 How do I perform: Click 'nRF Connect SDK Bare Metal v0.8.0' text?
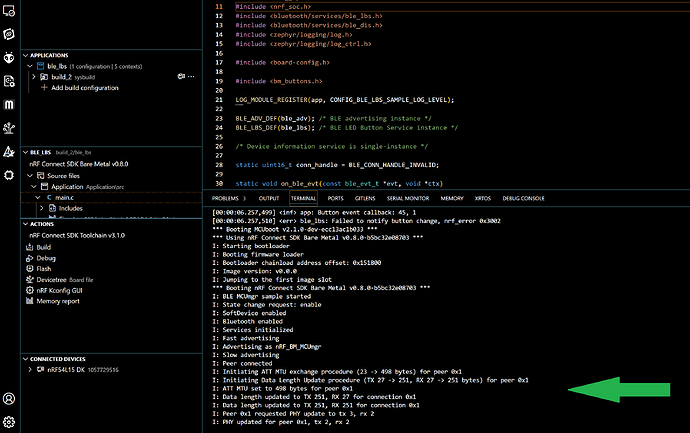pyautogui.click(x=79, y=164)
